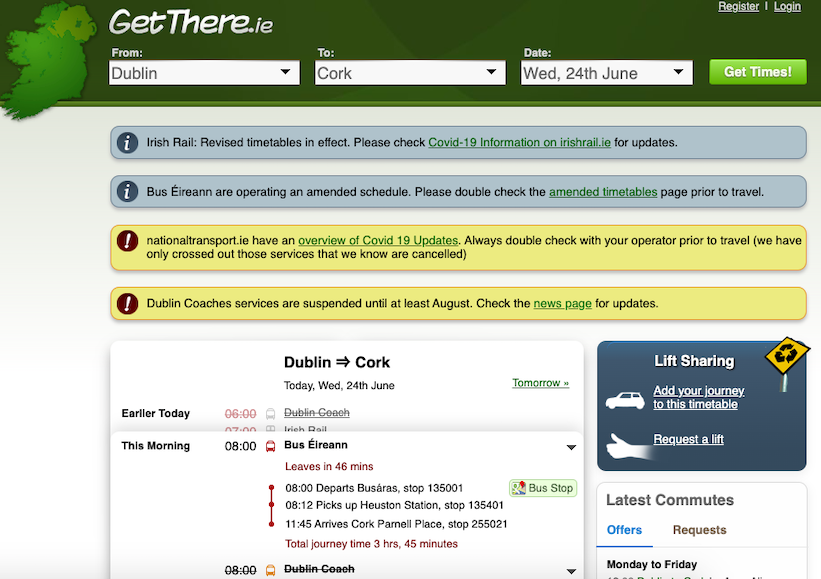Open the To dropdown showing Cork
Viewport: 821px width, 579px height.
[410, 73]
